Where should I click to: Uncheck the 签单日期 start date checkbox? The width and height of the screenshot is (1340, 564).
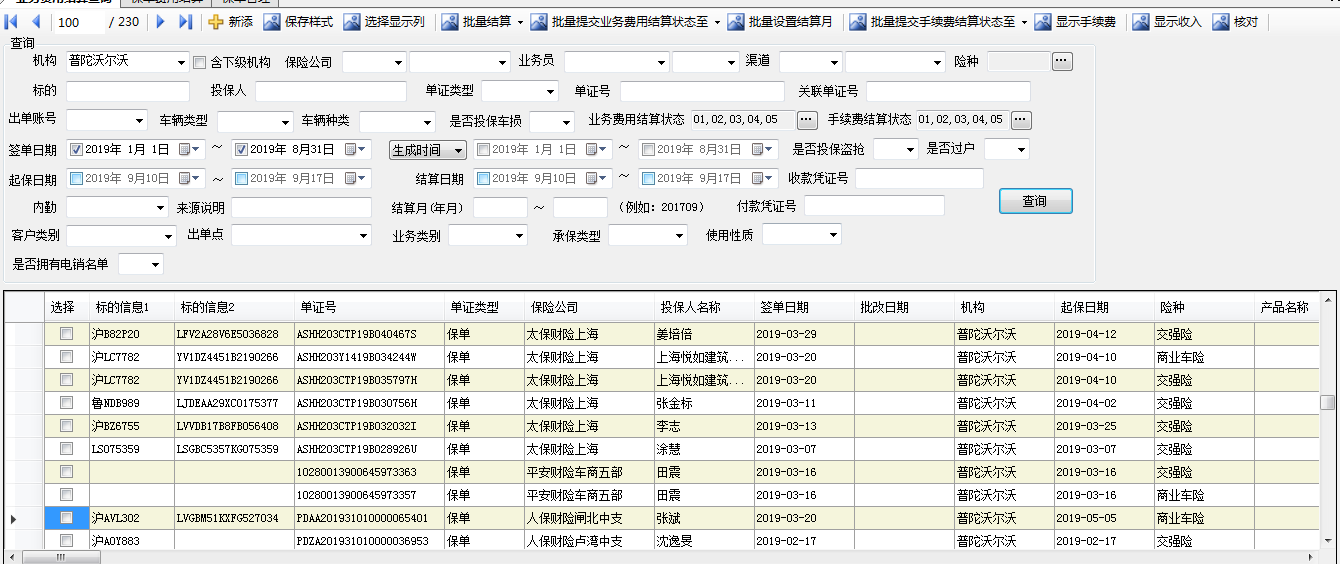click(x=76, y=150)
